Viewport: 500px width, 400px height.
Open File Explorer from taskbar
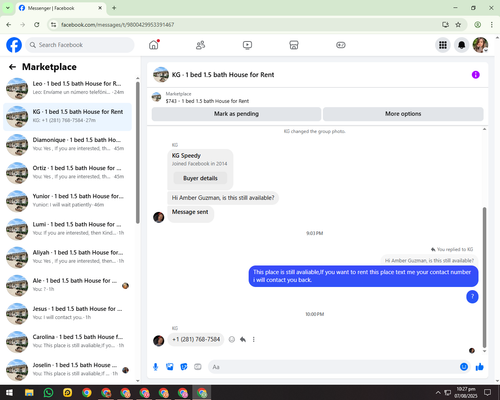point(29,393)
